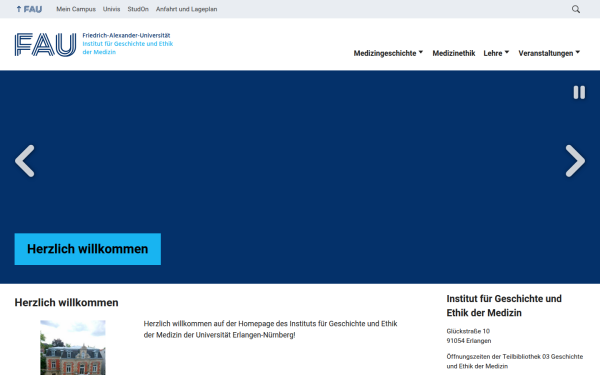Open the search magnifier icon
Screen dimensions: 600x375
tap(576, 9)
